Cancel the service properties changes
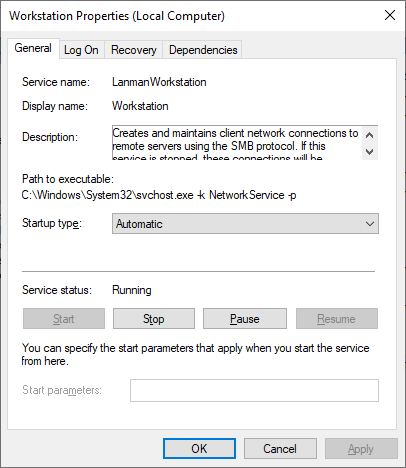The width and height of the screenshot is (406, 468). click(x=280, y=449)
